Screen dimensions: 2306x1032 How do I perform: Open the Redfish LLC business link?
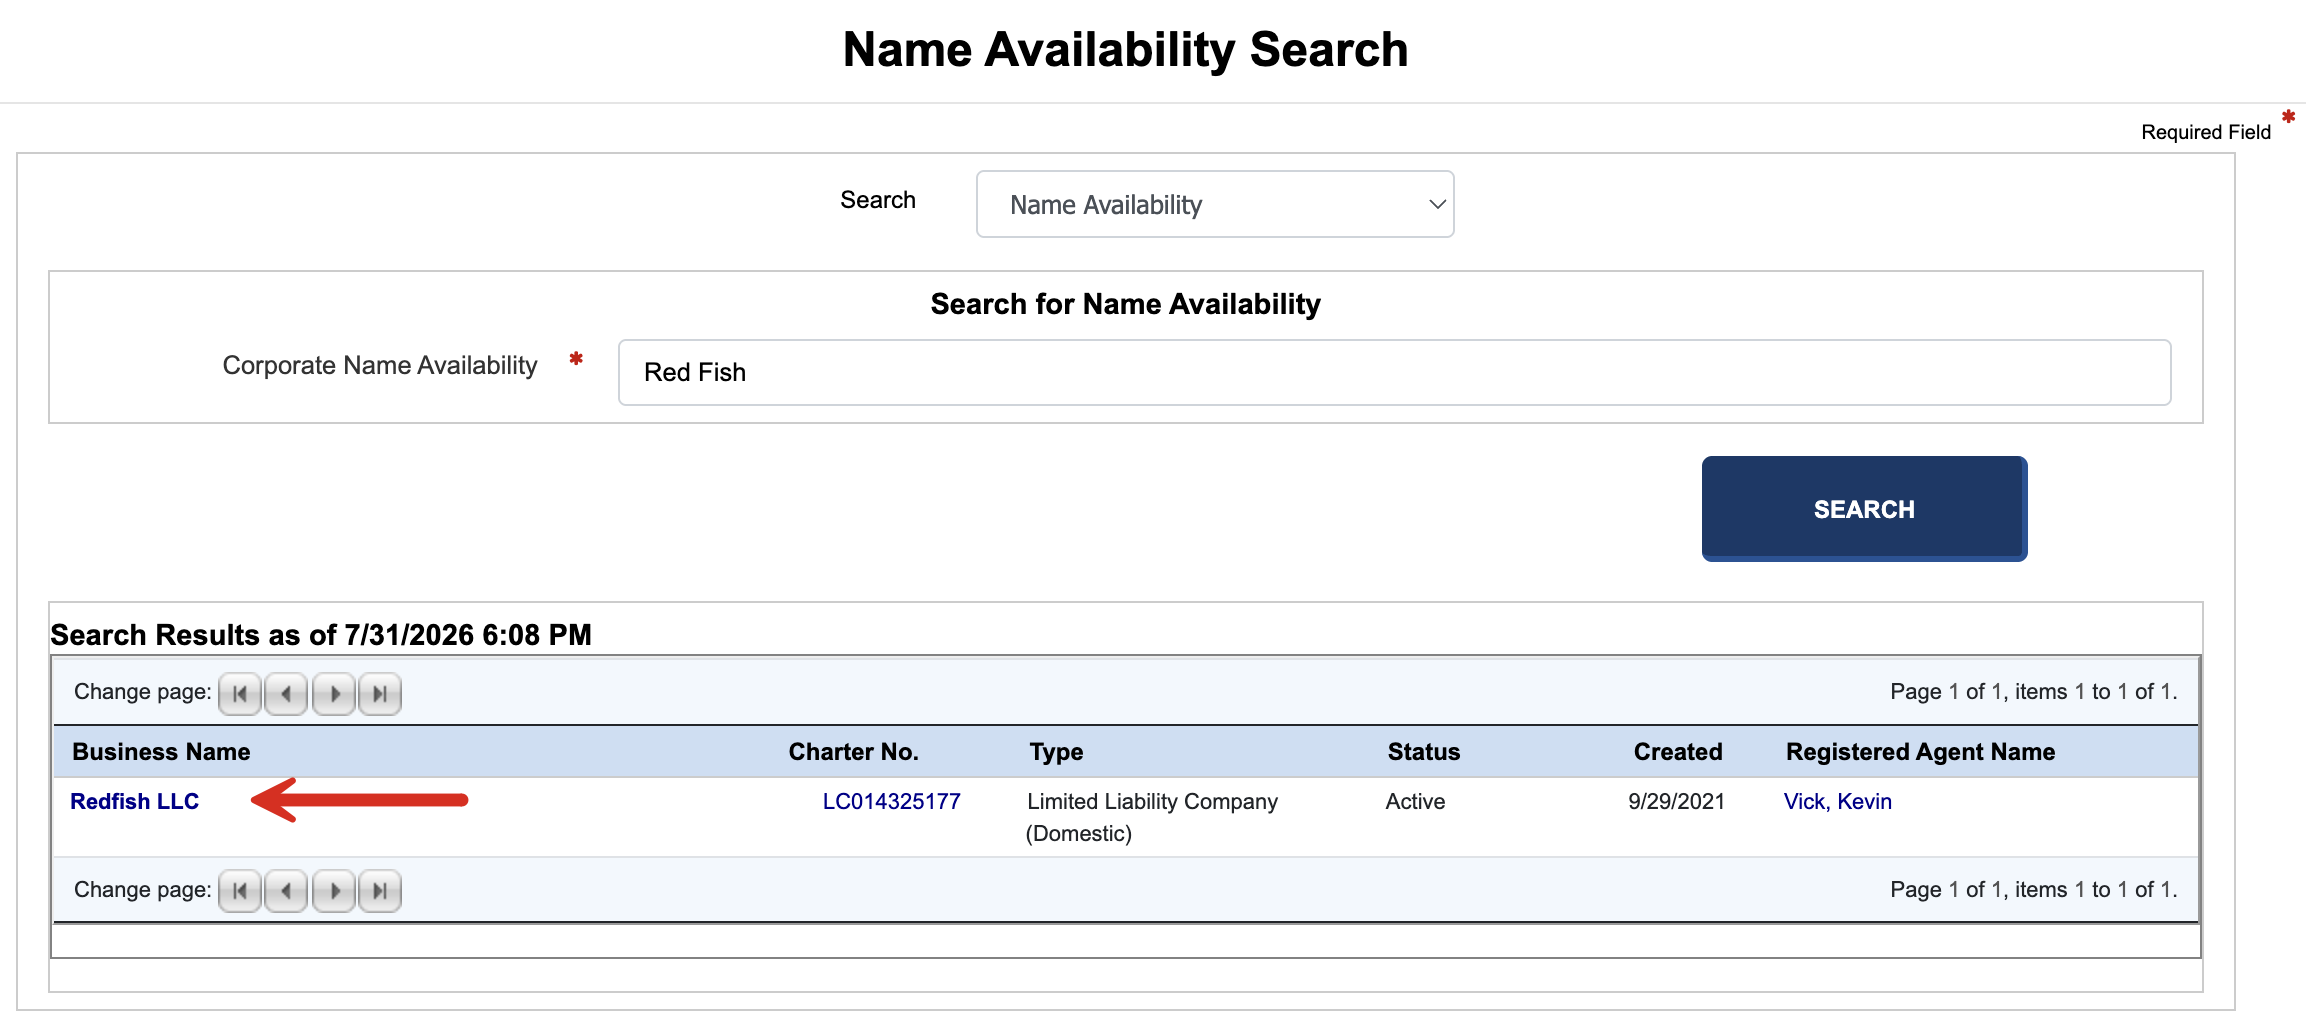pos(135,801)
